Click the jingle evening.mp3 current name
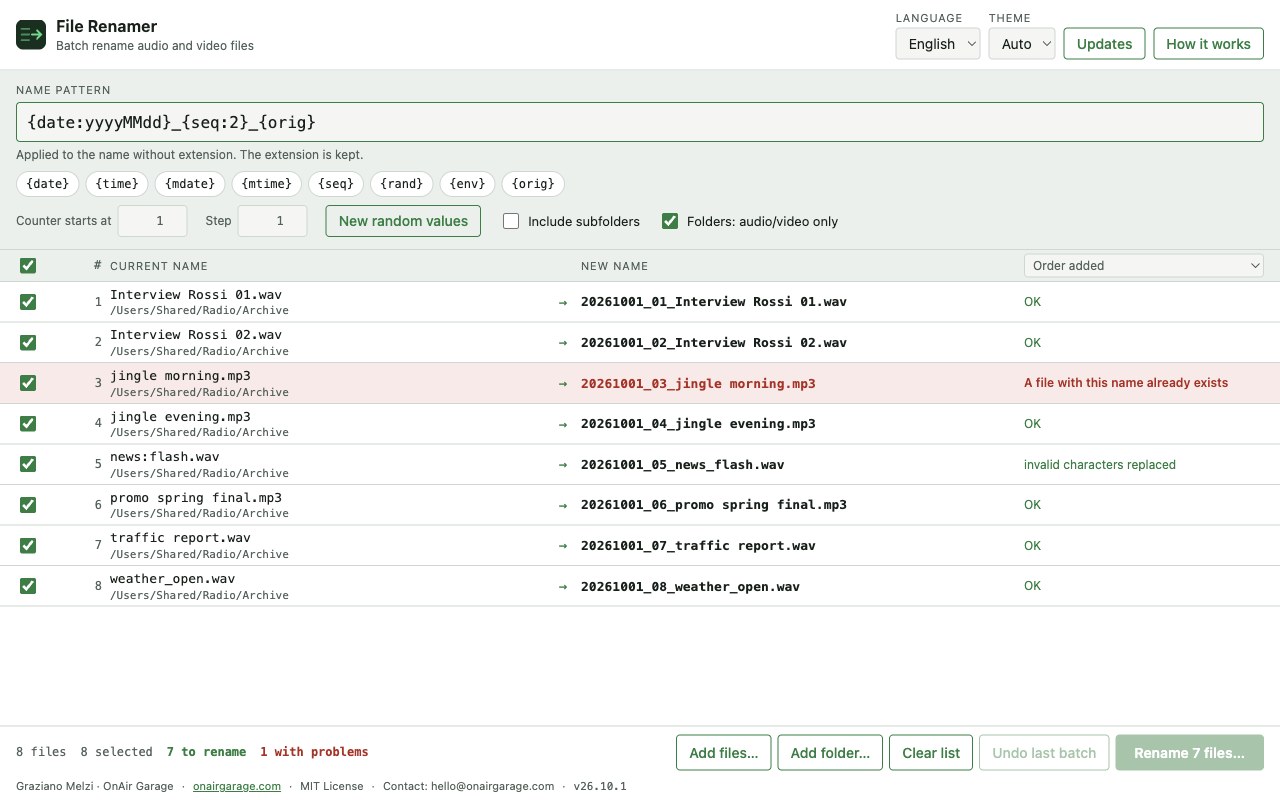1280x800 pixels. [180, 416]
